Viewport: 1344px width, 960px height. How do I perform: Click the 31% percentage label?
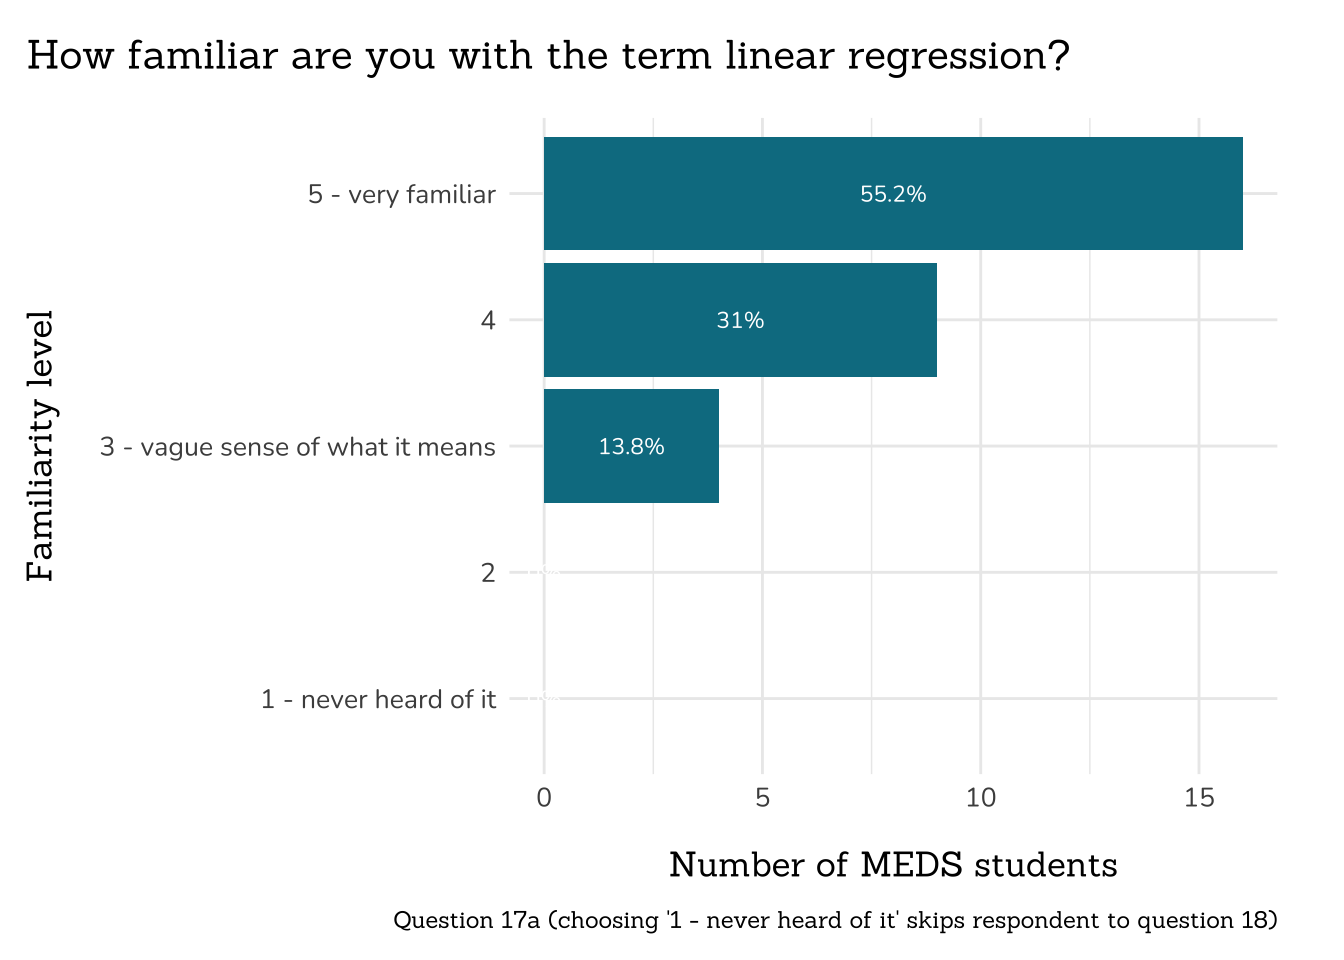(740, 320)
